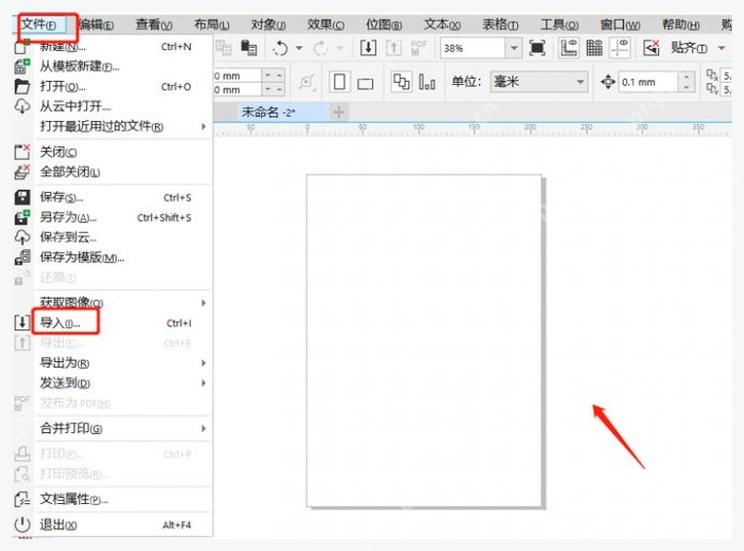Choose 保存到云 (Save to Cloud)

113,237
